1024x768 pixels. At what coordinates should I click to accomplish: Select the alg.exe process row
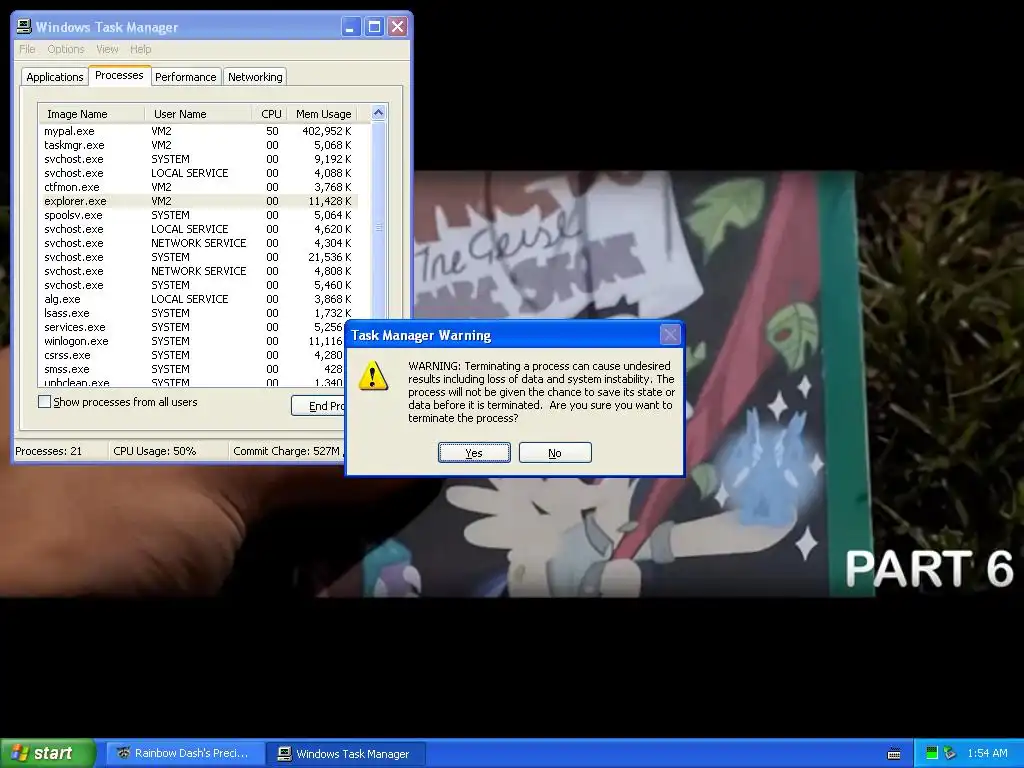click(198, 299)
